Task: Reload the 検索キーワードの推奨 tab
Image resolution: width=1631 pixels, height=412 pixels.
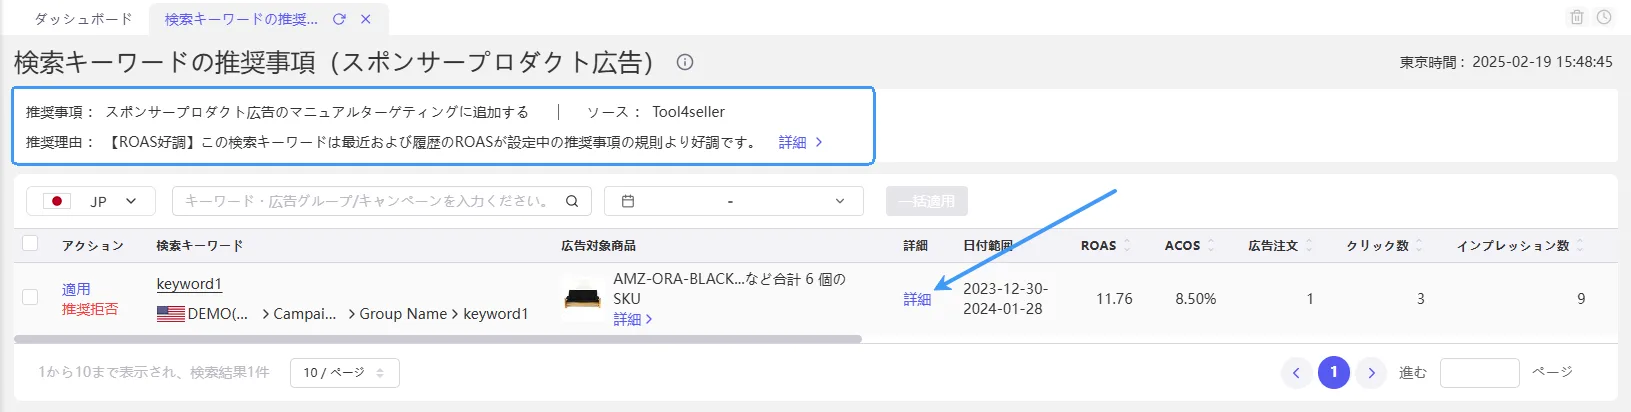Action: point(339,19)
